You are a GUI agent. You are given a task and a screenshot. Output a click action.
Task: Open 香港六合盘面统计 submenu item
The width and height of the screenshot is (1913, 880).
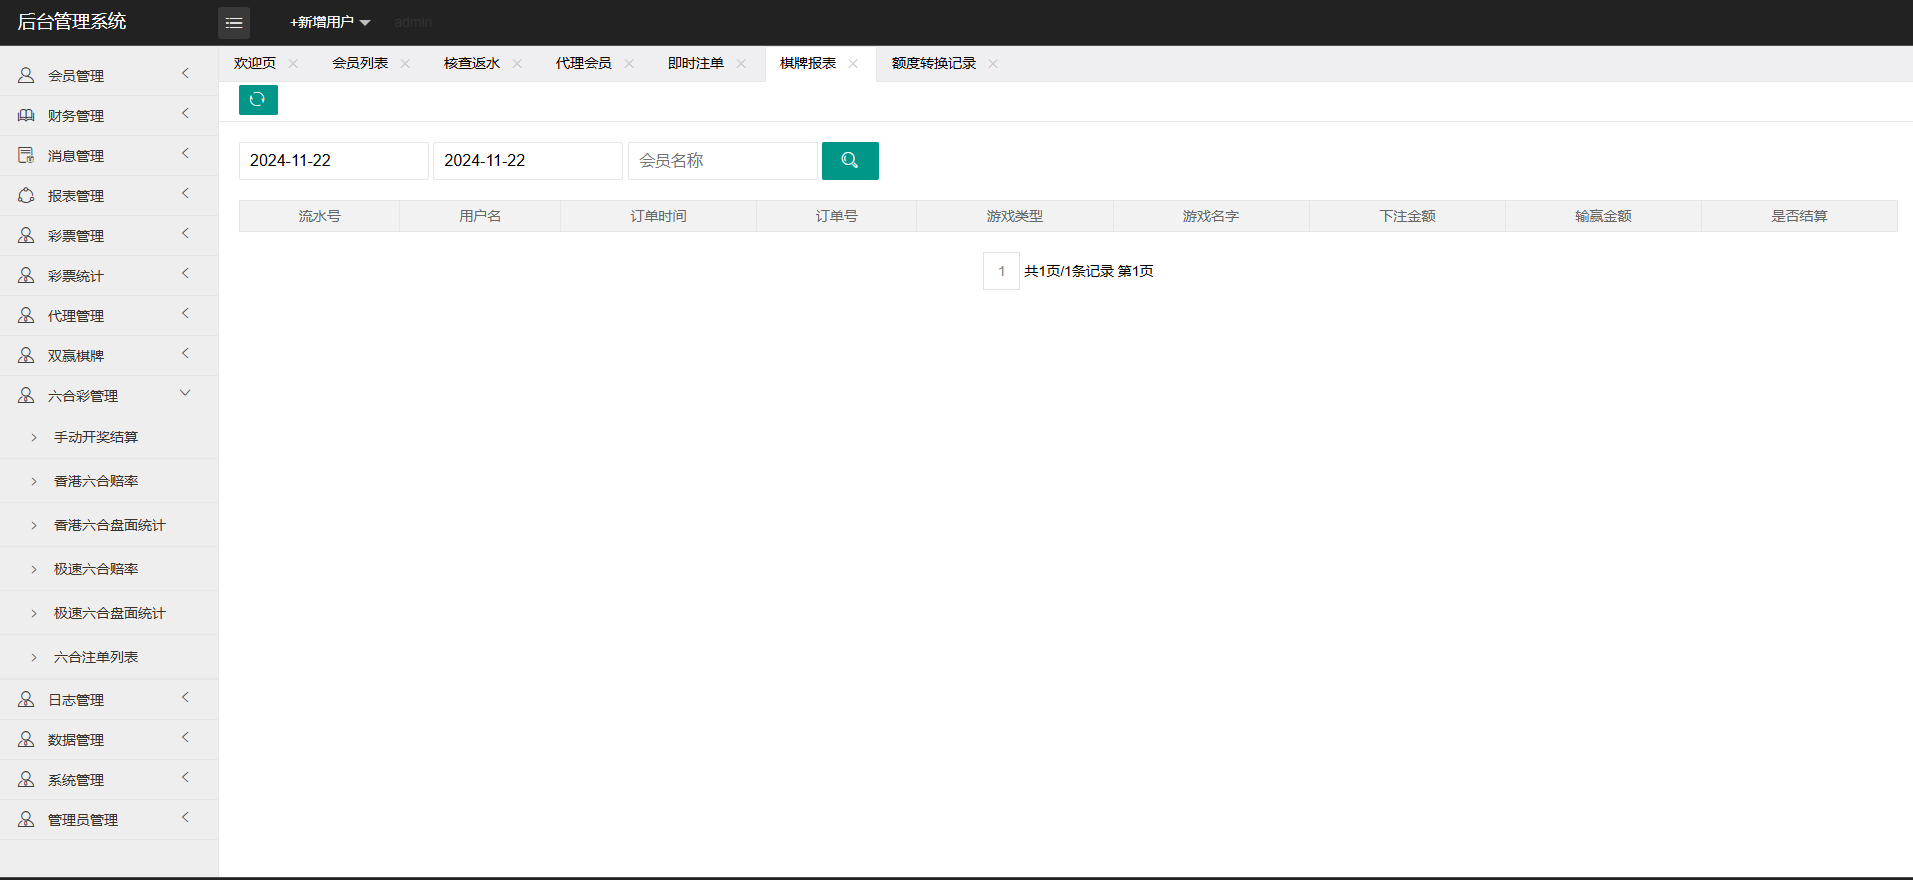(109, 525)
